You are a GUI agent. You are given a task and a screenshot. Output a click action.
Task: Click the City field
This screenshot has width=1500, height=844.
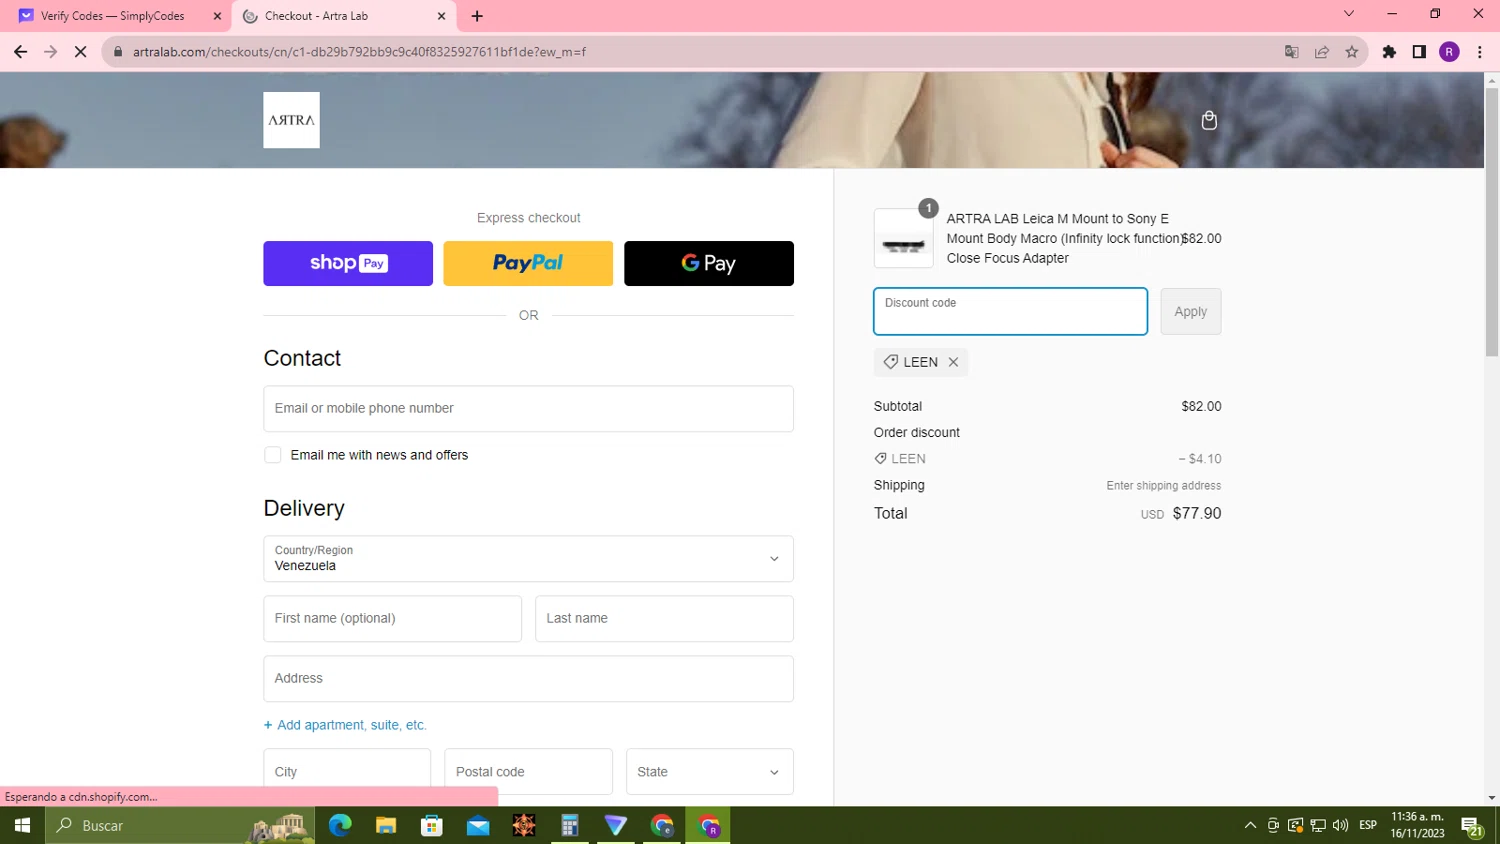click(347, 772)
